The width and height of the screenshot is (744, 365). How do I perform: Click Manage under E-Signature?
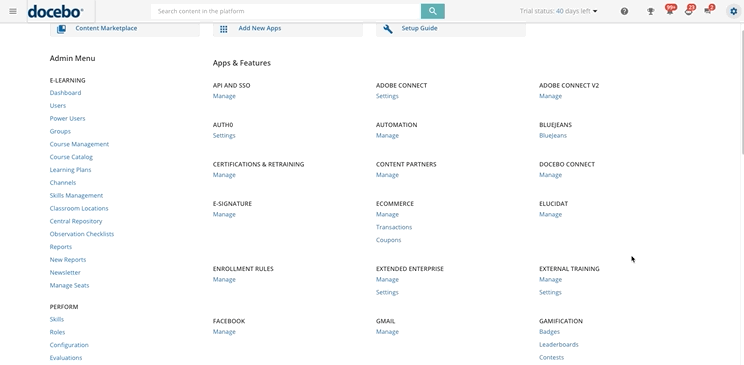point(224,214)
